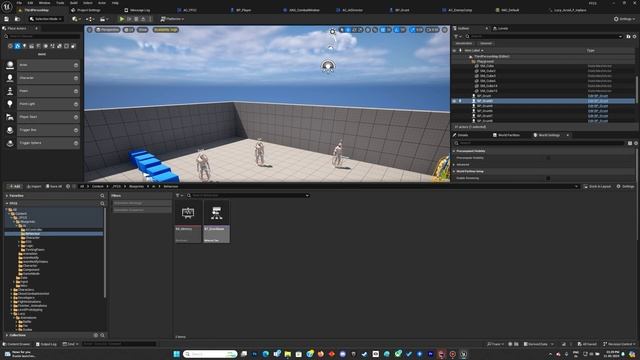Click the Point Light icon in Place Actors

click(10, 104)
